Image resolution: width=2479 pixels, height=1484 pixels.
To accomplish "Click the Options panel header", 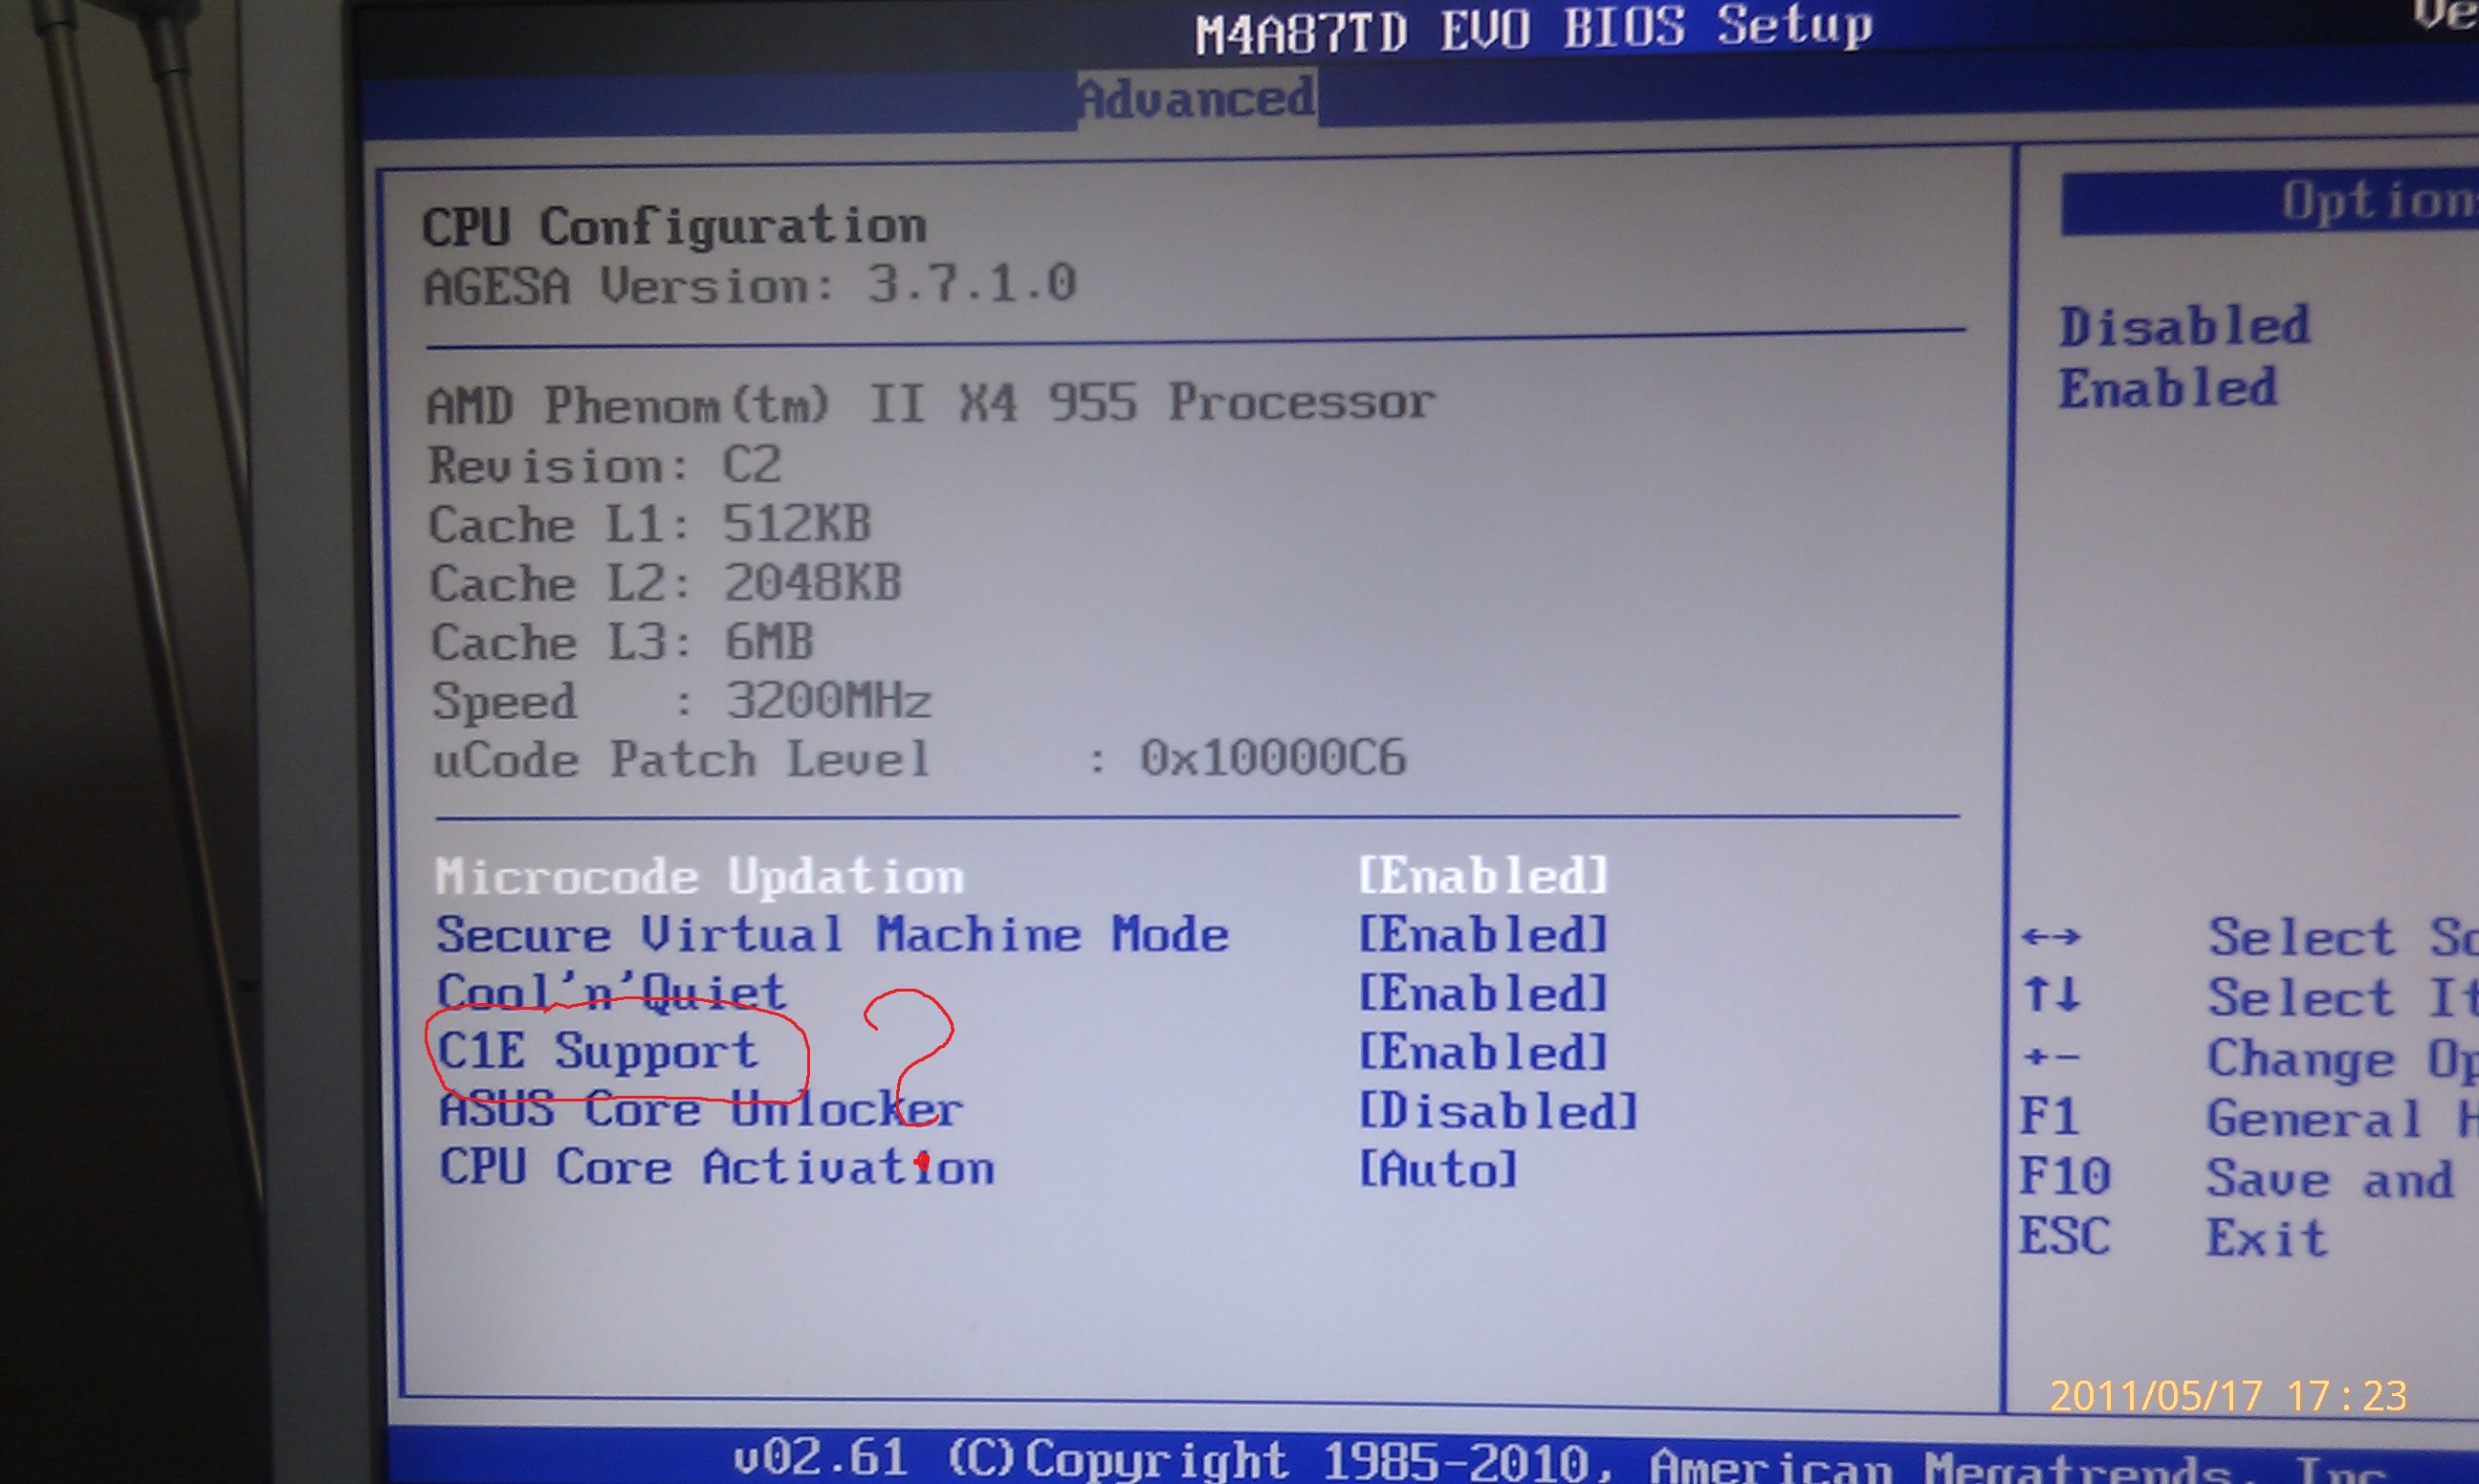I will click(2270, 203).
